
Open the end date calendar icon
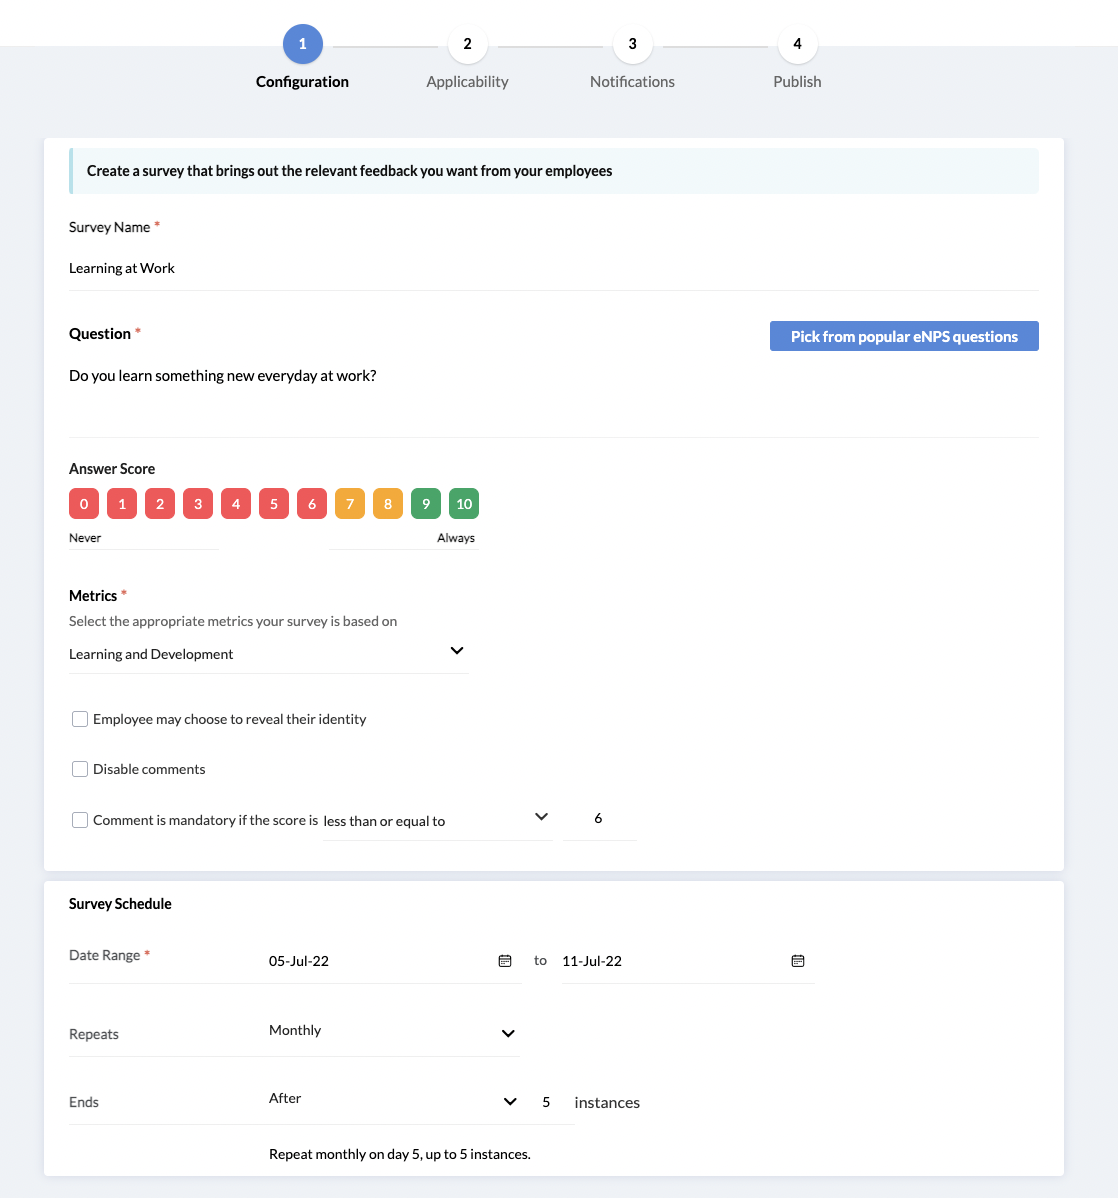[798, 961]
